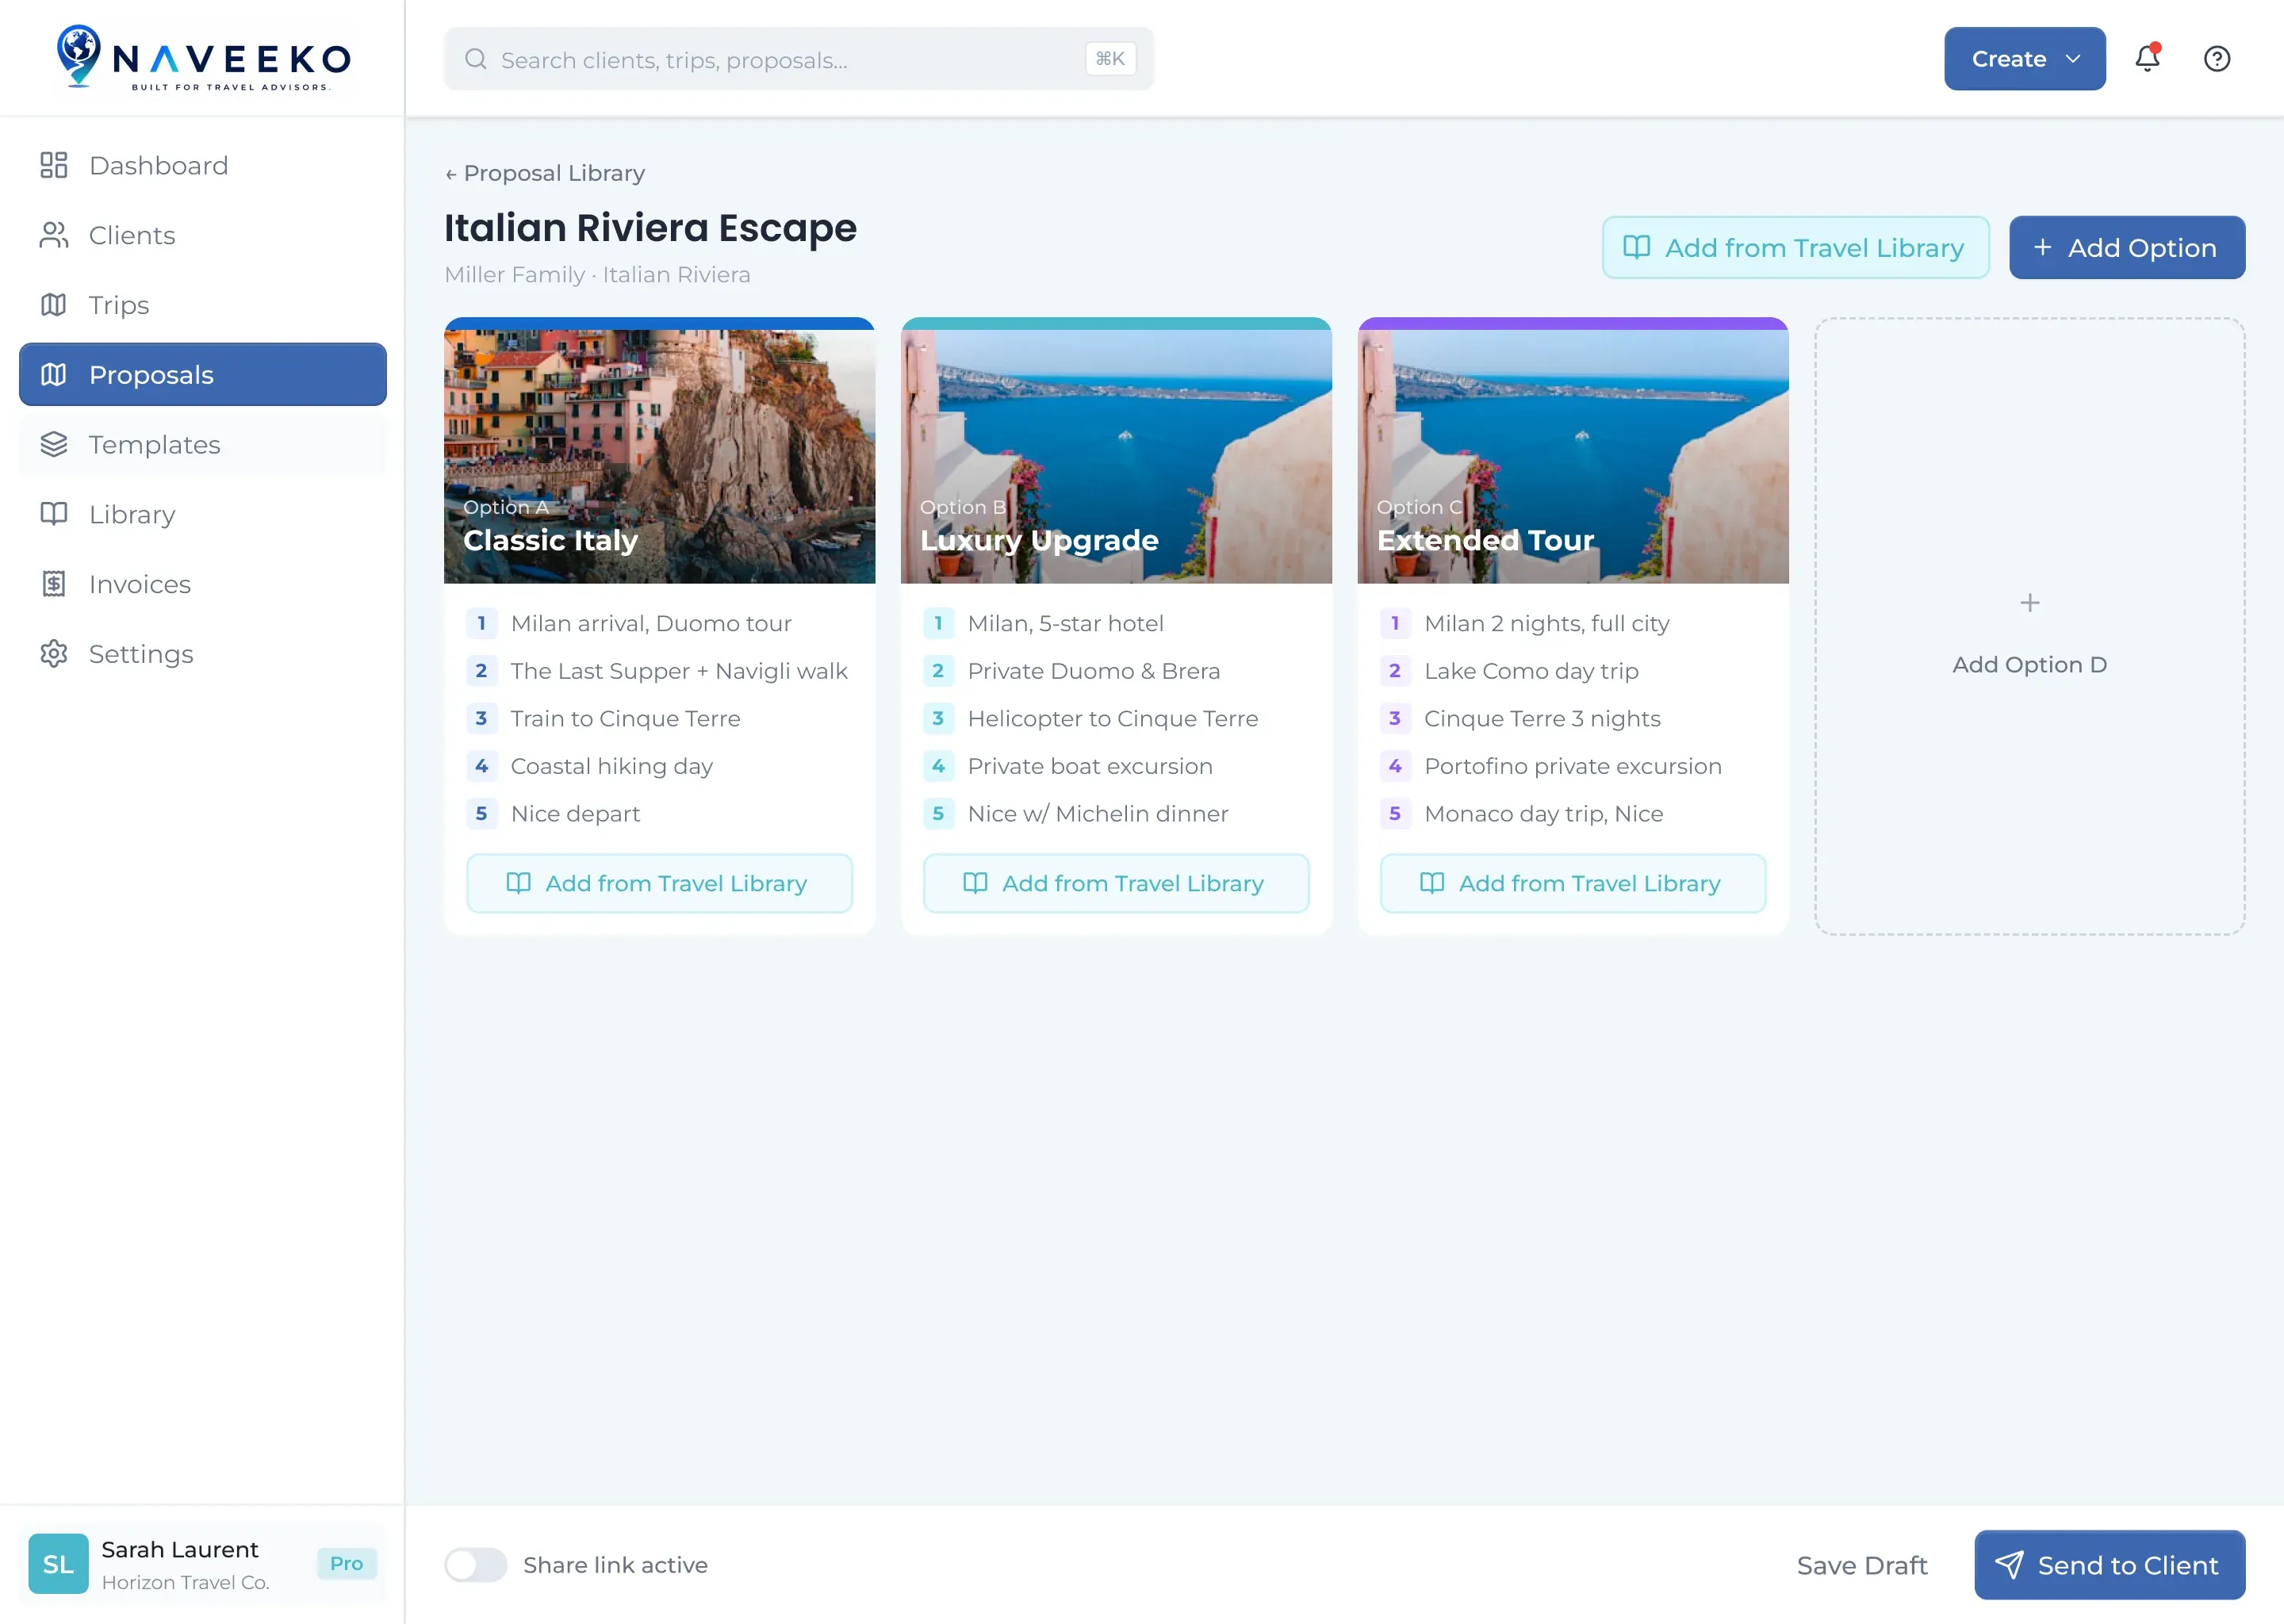Expand the Create dropdown button
The image size is (2284, 1624).
click(x=2024, y=59)
